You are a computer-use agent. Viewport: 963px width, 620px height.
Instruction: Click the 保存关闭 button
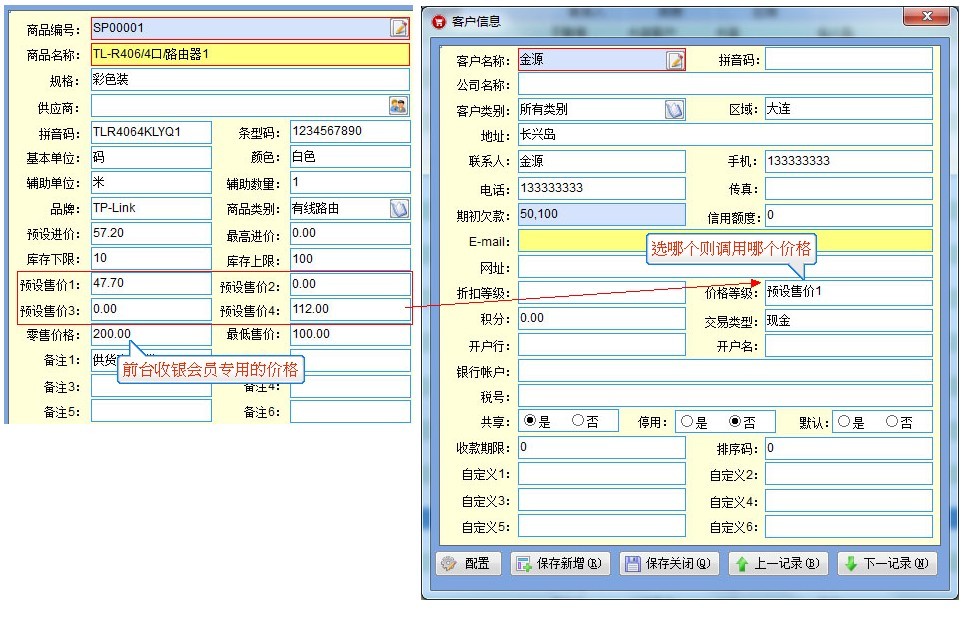point(668,564)
